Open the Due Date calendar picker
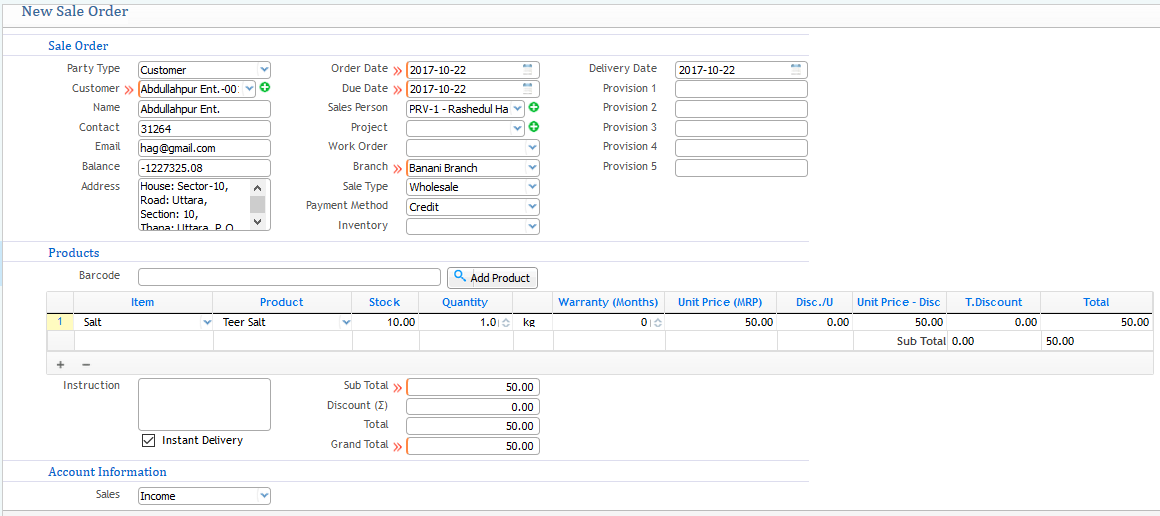Image resolution: width=1160 pixels, height=516 pixels. click(x=527, y=89)
